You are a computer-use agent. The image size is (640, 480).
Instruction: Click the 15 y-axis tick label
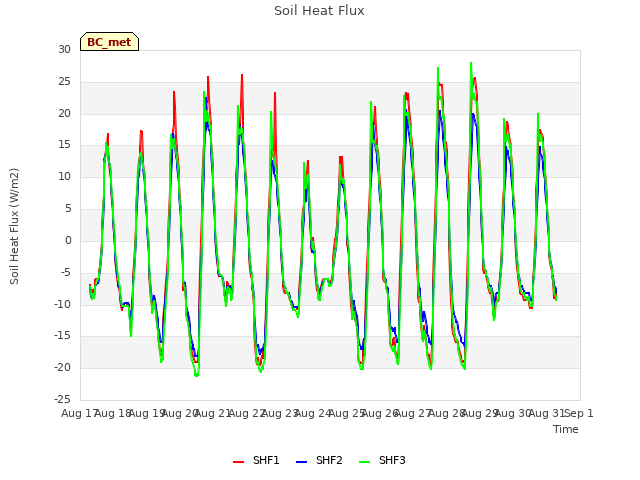pos(64,145)
